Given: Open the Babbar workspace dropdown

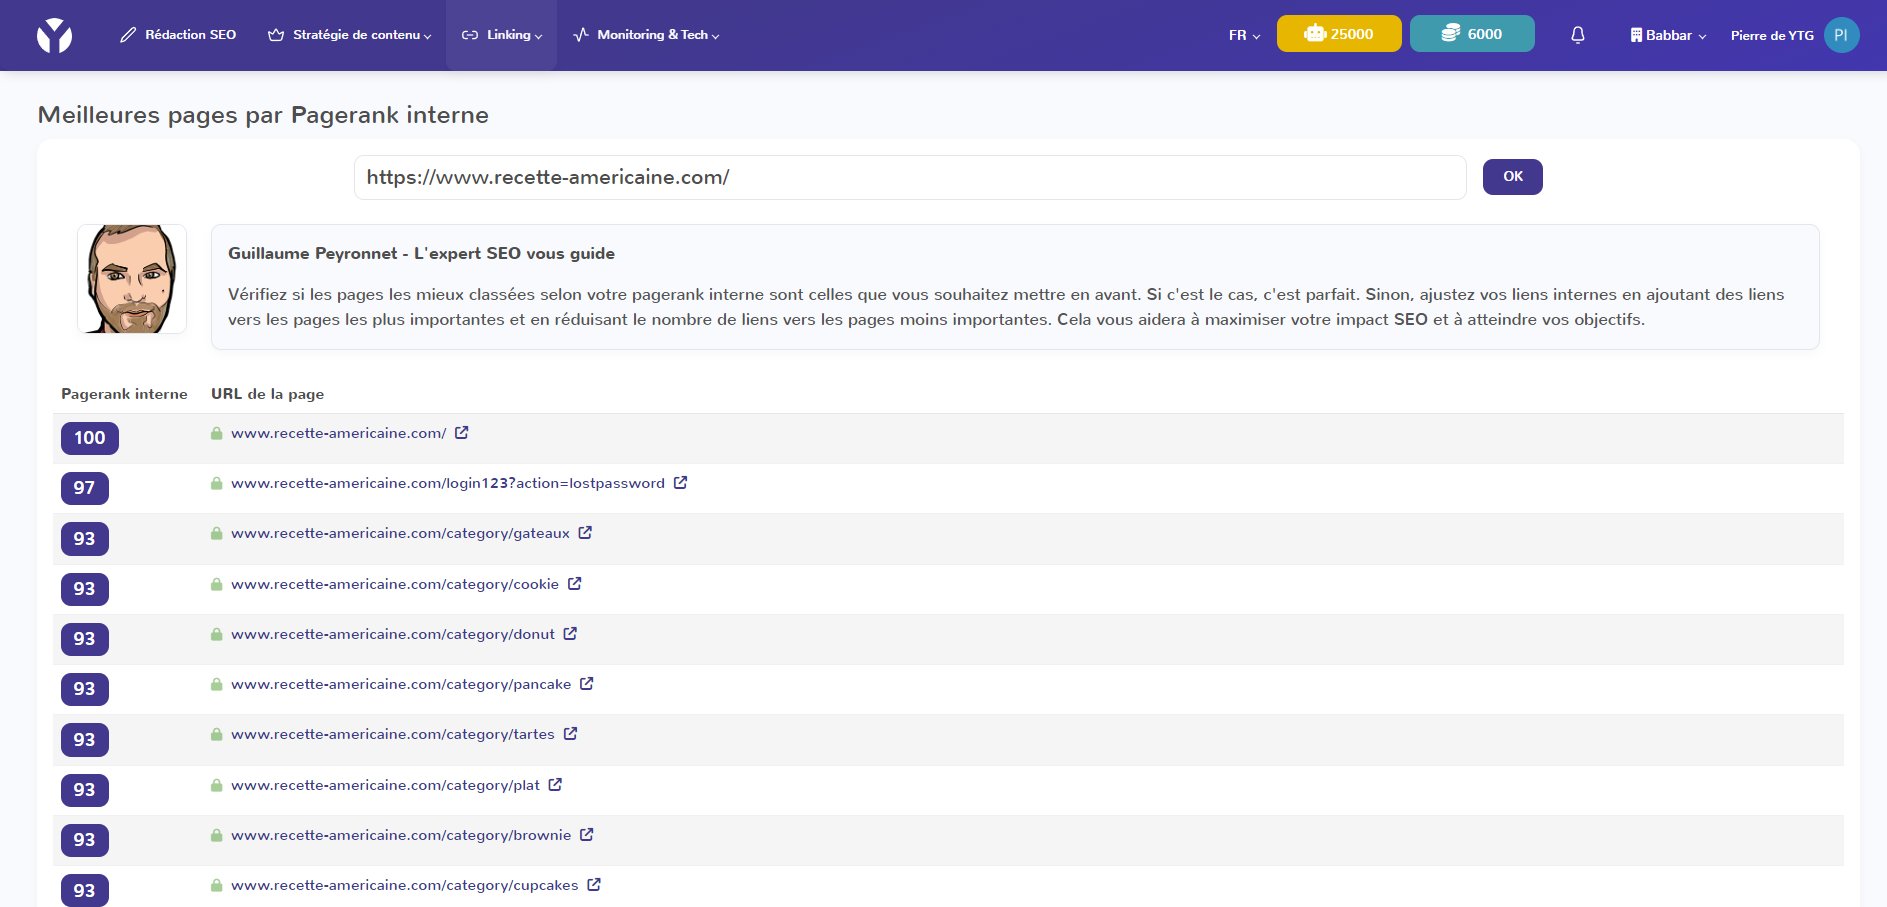Looking at the screenshot, I should pos(1668,35).
